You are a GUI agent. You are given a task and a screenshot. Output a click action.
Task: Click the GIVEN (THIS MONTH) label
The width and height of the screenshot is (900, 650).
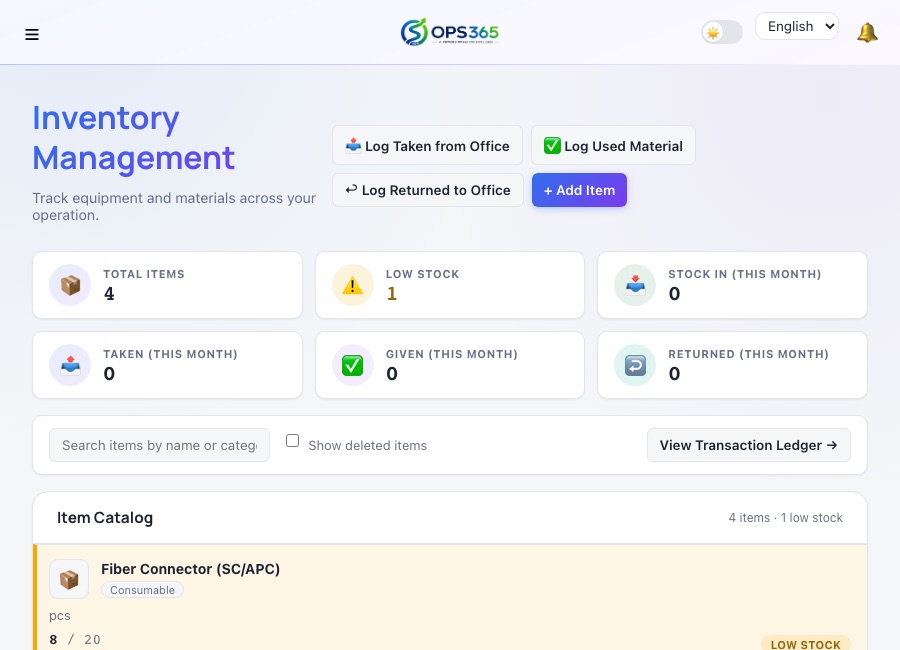click(x=452, y=354)
